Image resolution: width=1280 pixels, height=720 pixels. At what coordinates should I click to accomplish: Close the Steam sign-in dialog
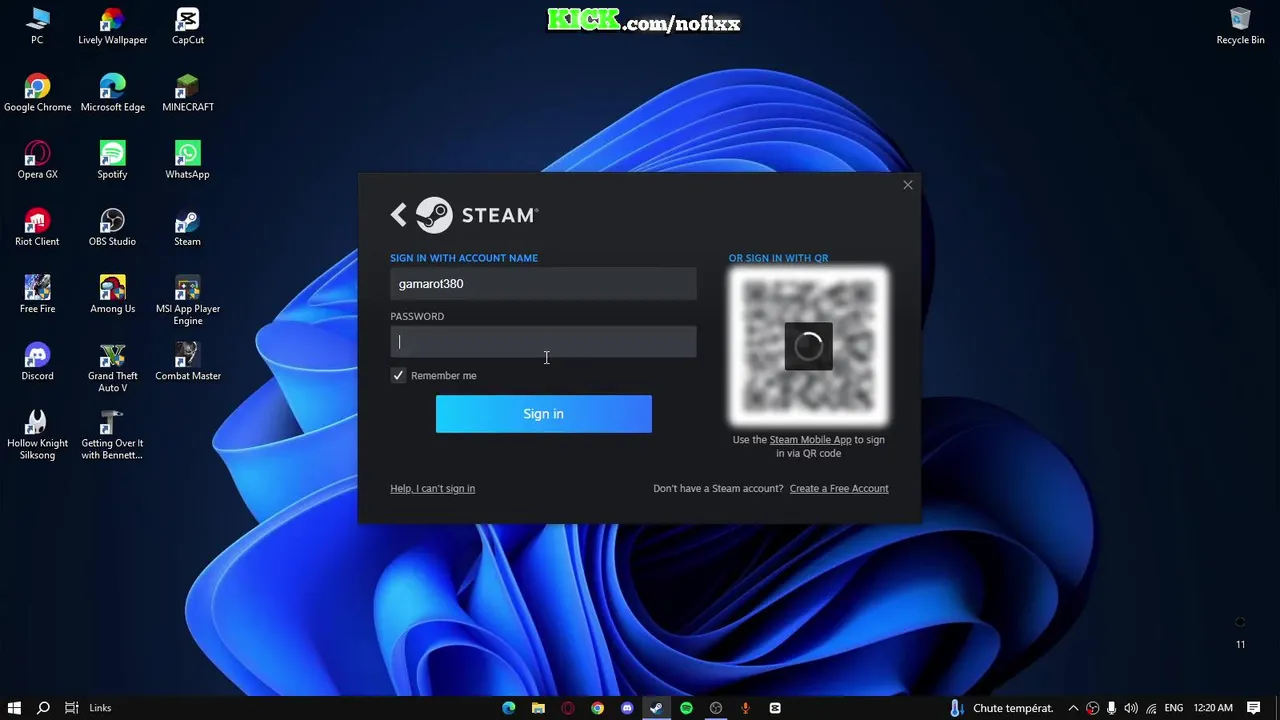908,185
